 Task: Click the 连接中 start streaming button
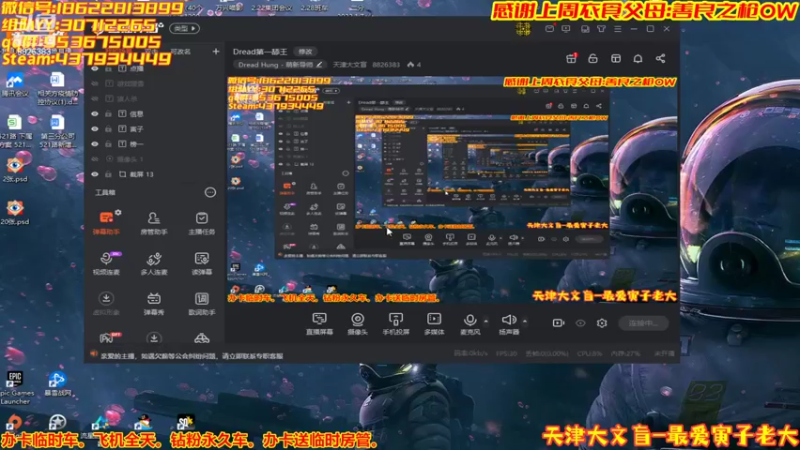[x=643, y=323]
